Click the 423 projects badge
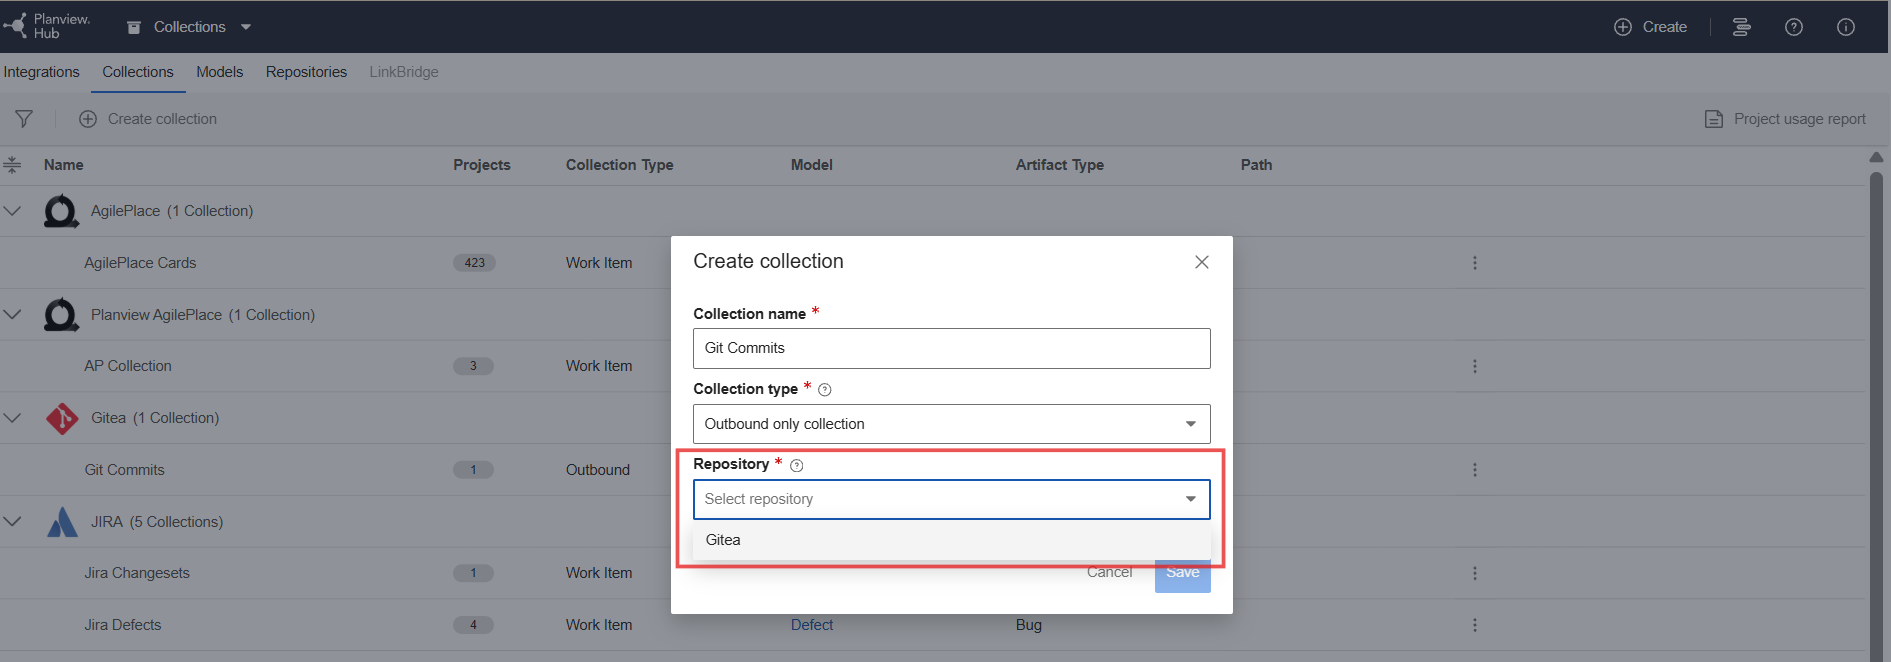This screenshot has width=1891, height=662. pyautogui.click(x=474, y=263)
